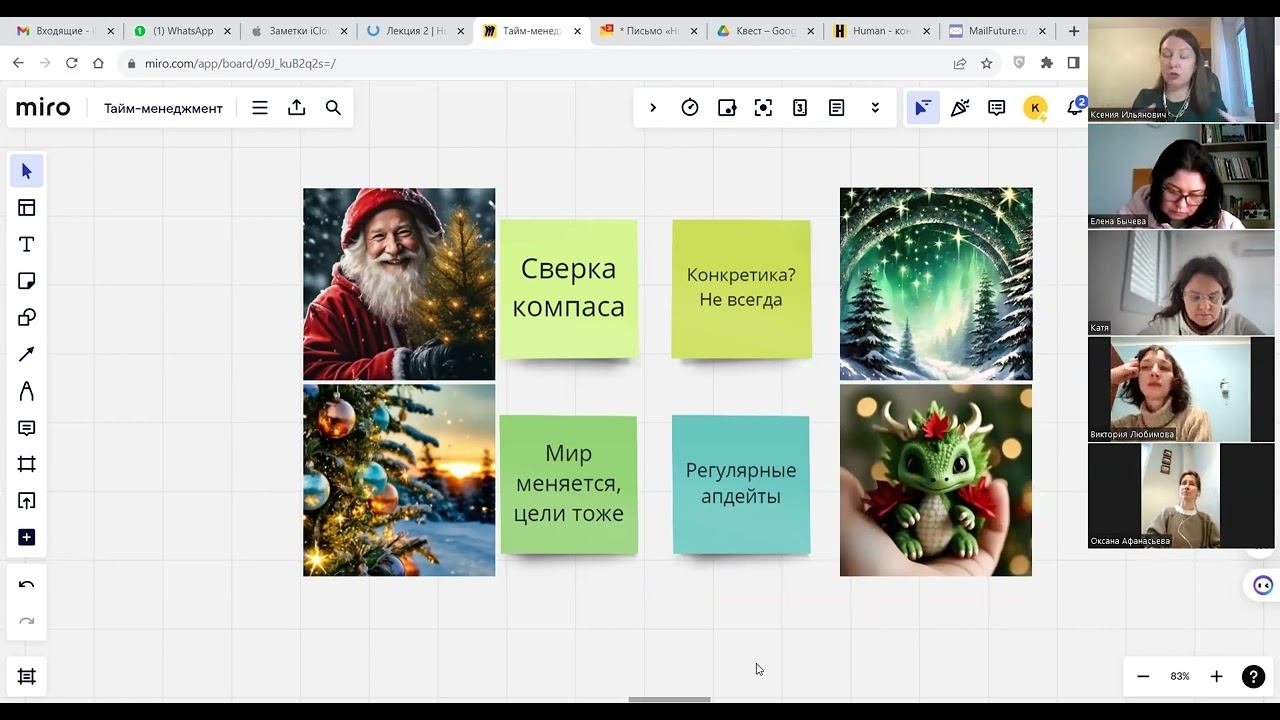Go to the browser home page
1280x720 pixels.
(98, 63)
